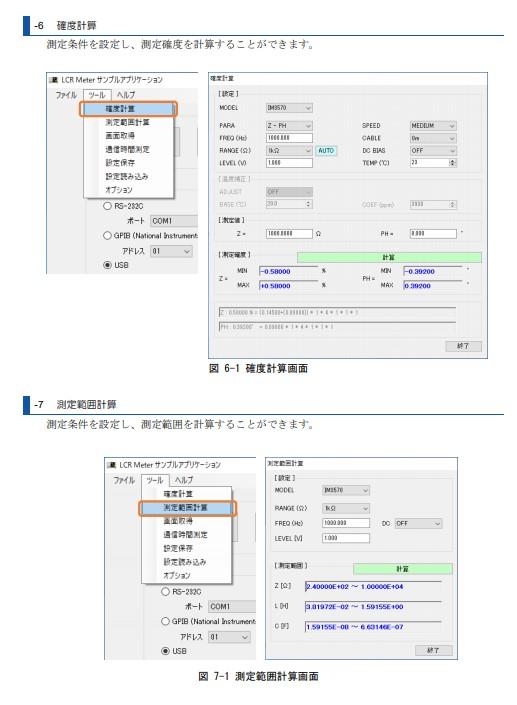
Task: Choose 測定範囲計算 in the figure 6-1 tool menu
Action: click(x=129, y=122)
